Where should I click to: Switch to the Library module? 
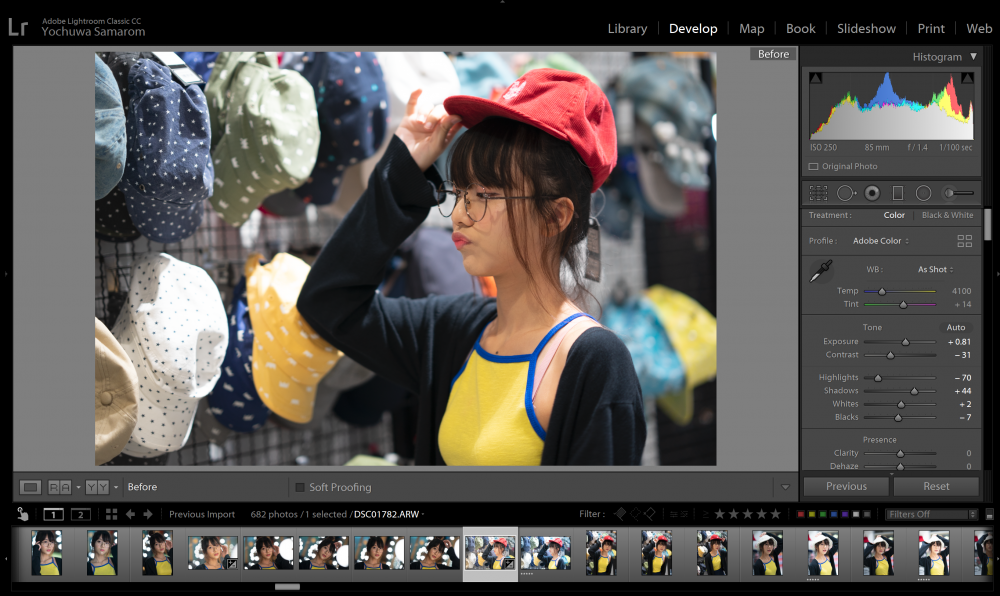627,29
